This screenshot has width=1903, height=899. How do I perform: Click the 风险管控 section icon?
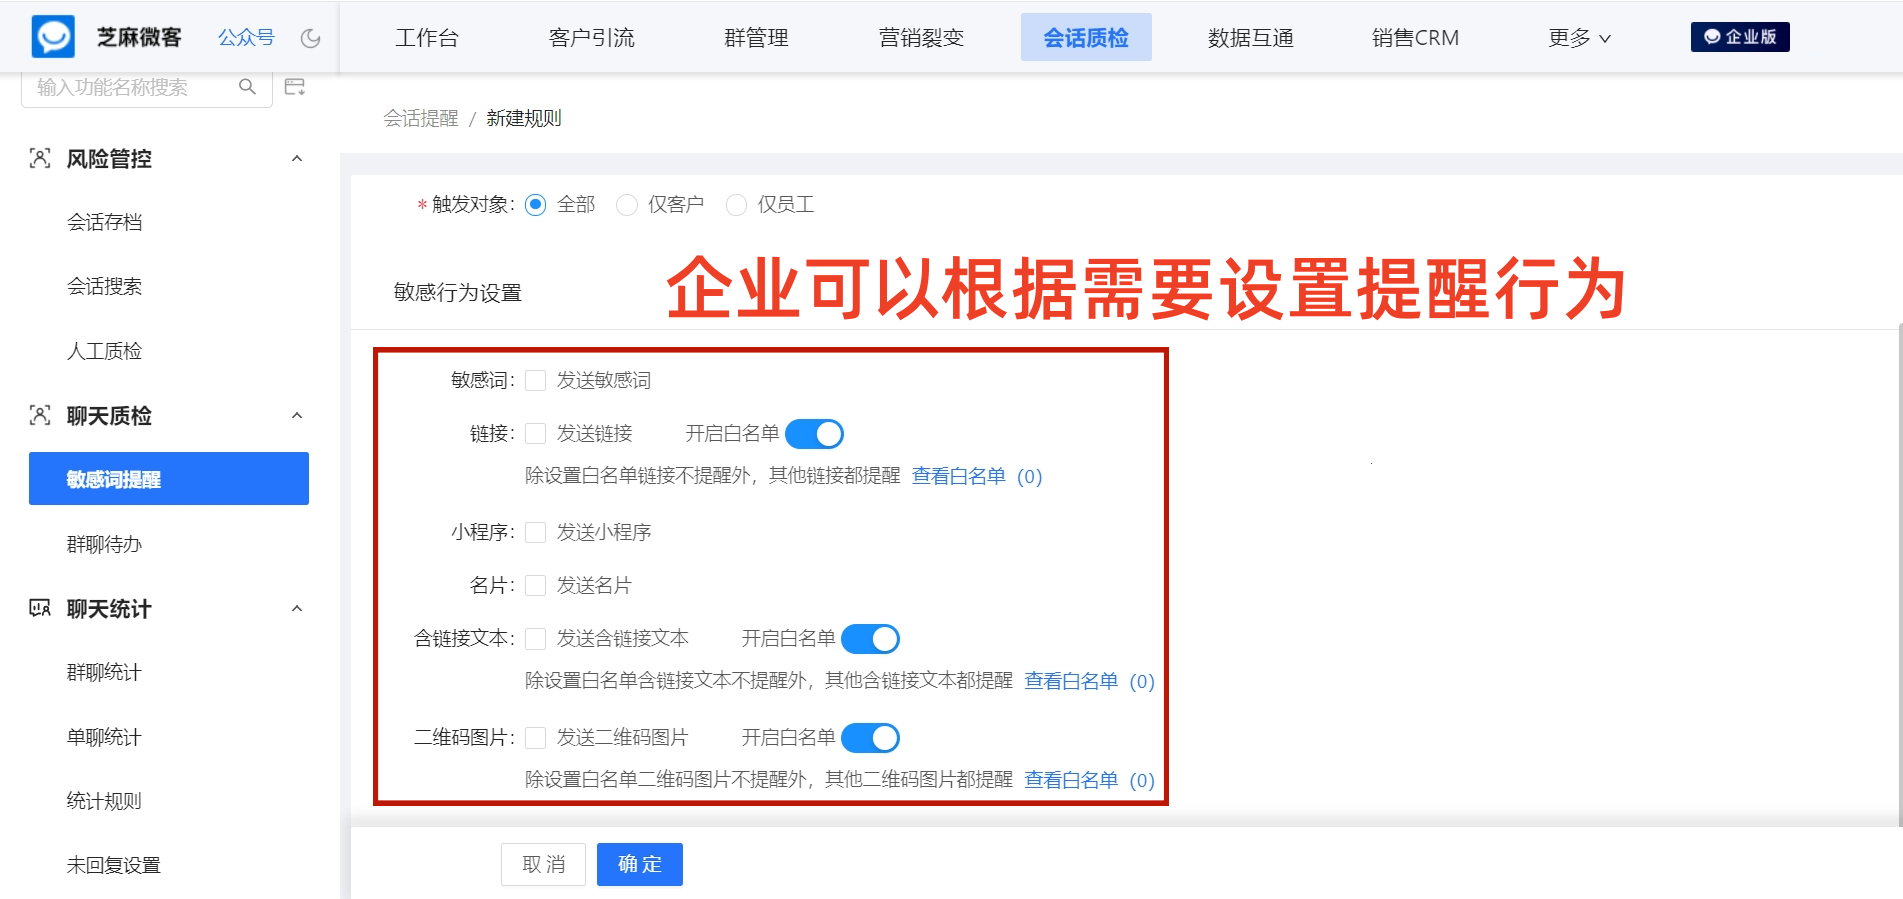[x=40, y=158]
